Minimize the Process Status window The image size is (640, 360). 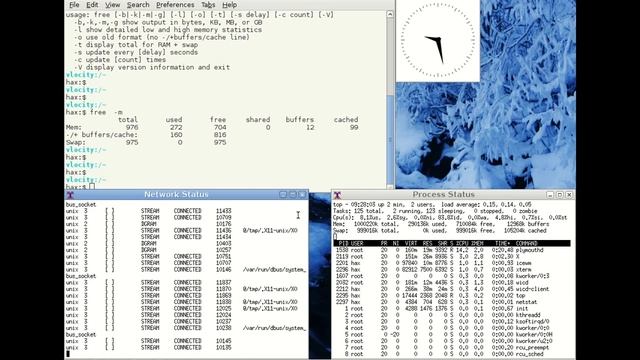550,195
